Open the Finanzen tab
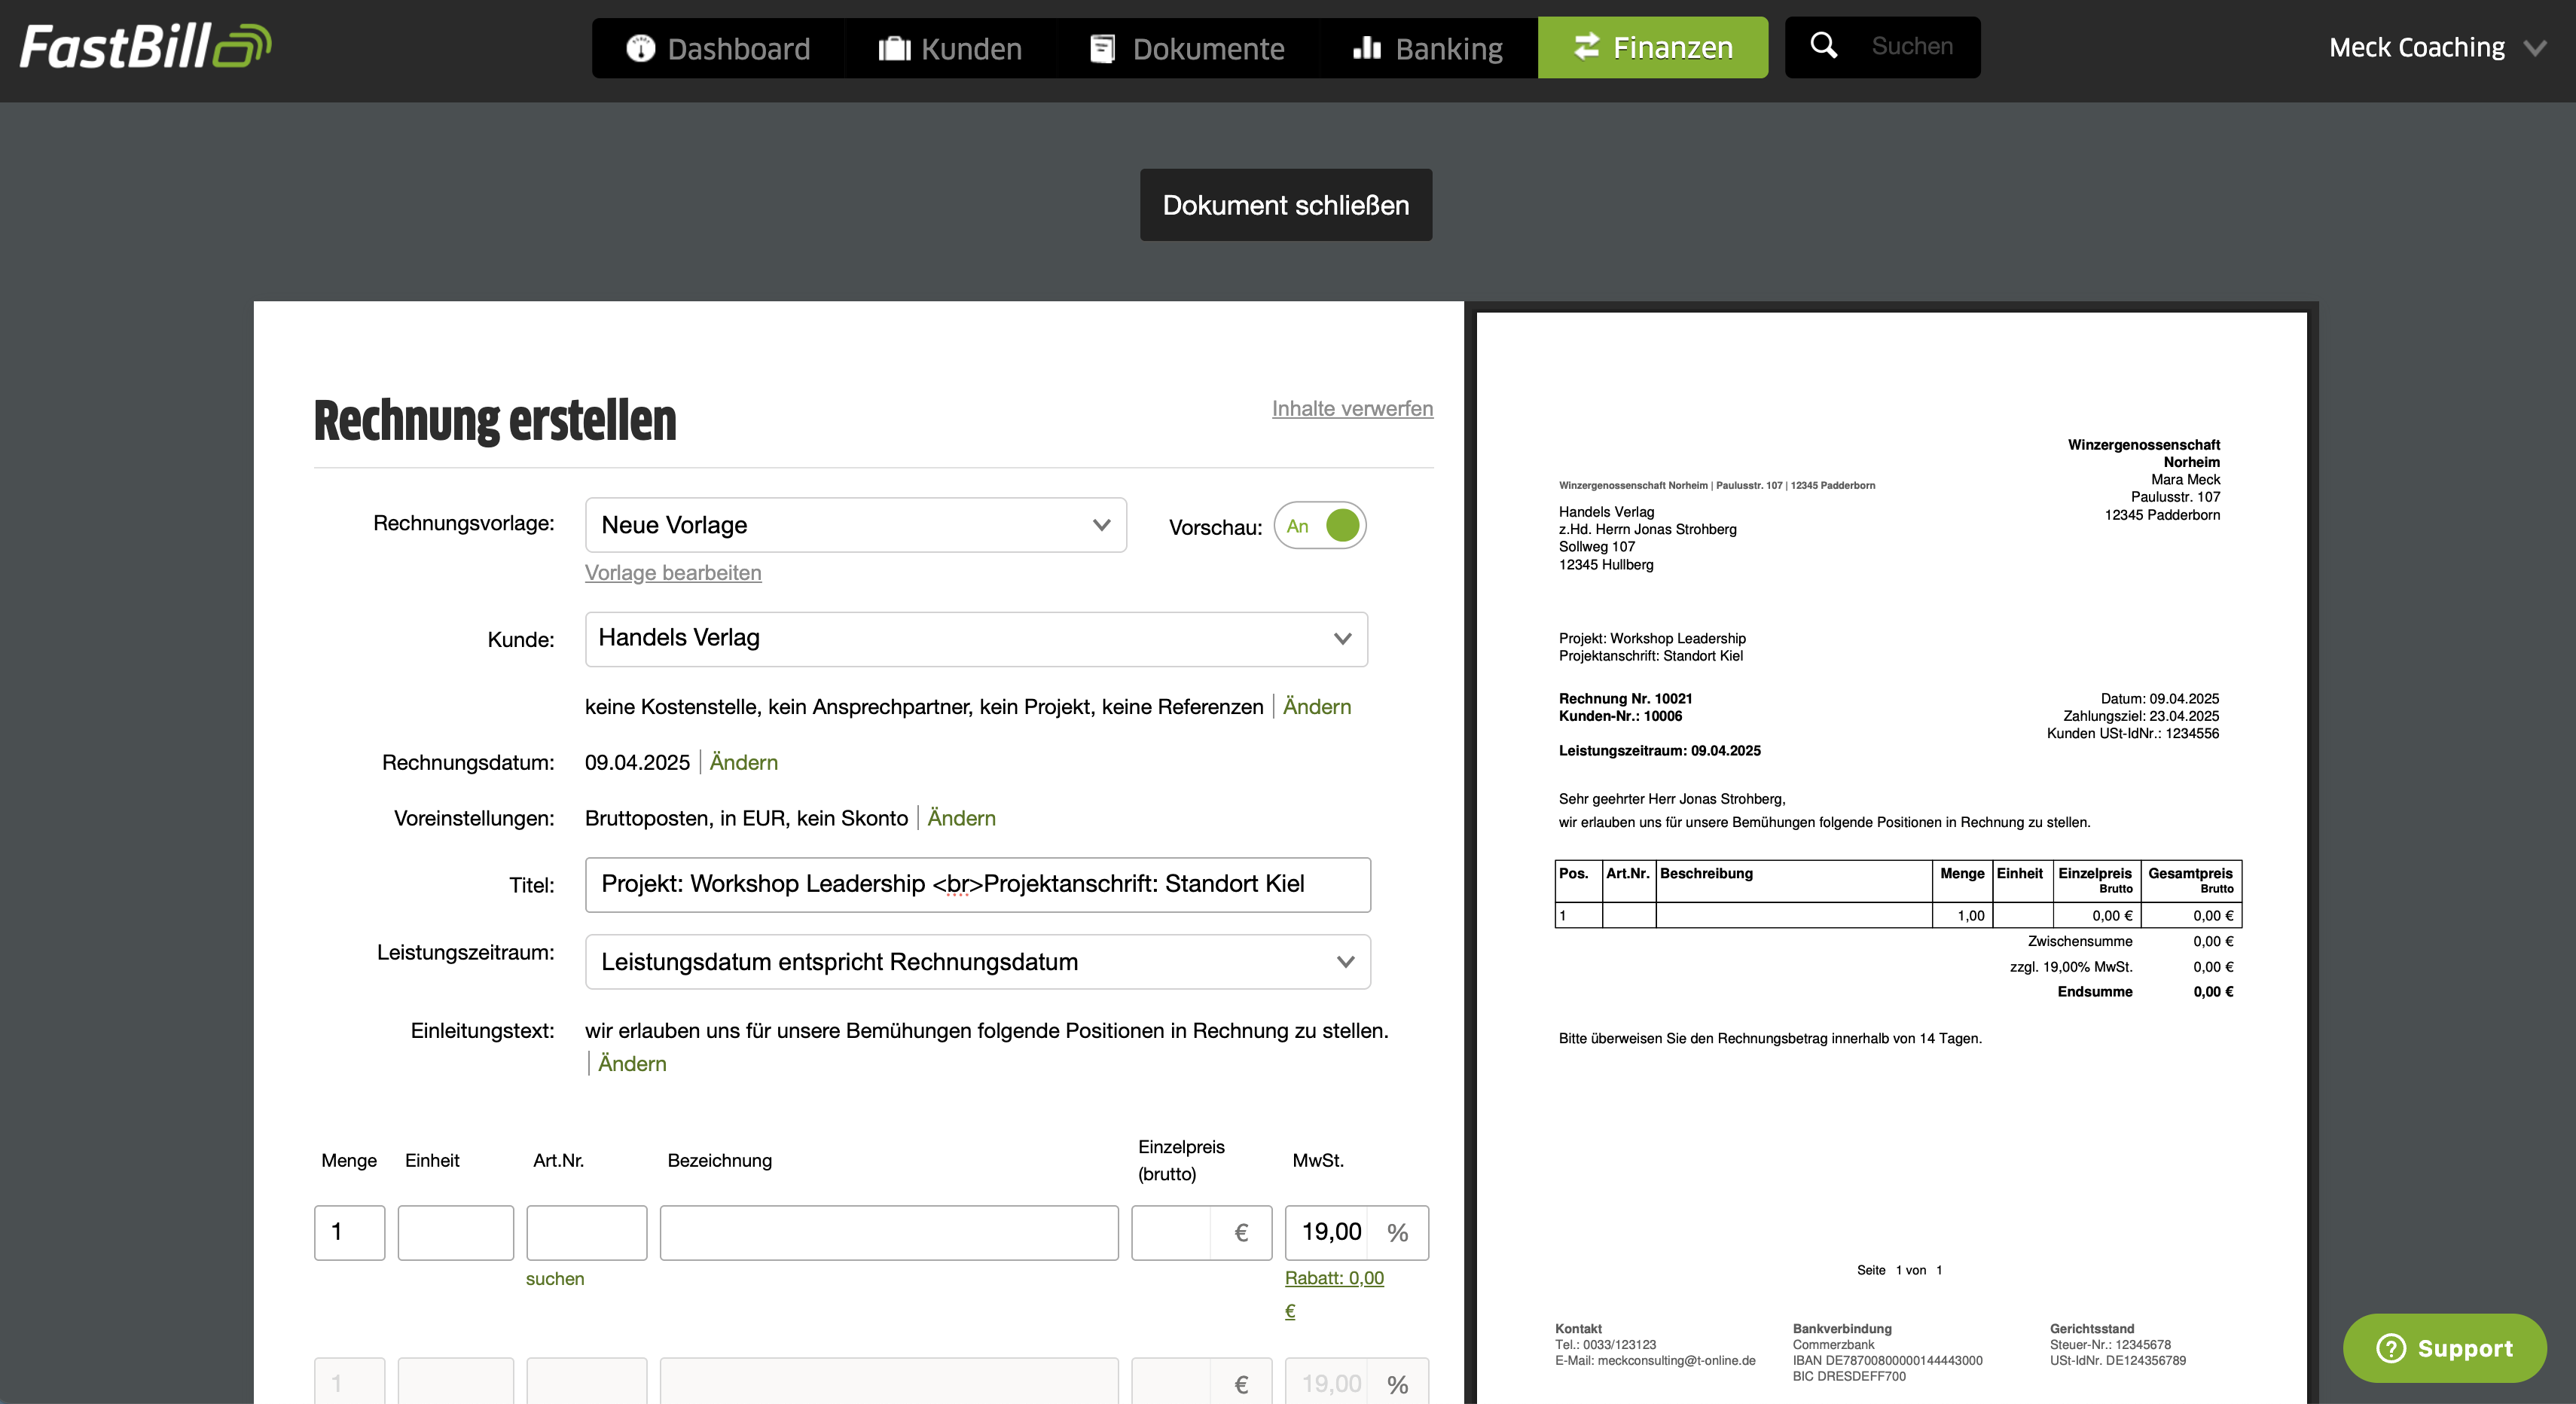2576x1404 pixels. tap(1653, 47)
